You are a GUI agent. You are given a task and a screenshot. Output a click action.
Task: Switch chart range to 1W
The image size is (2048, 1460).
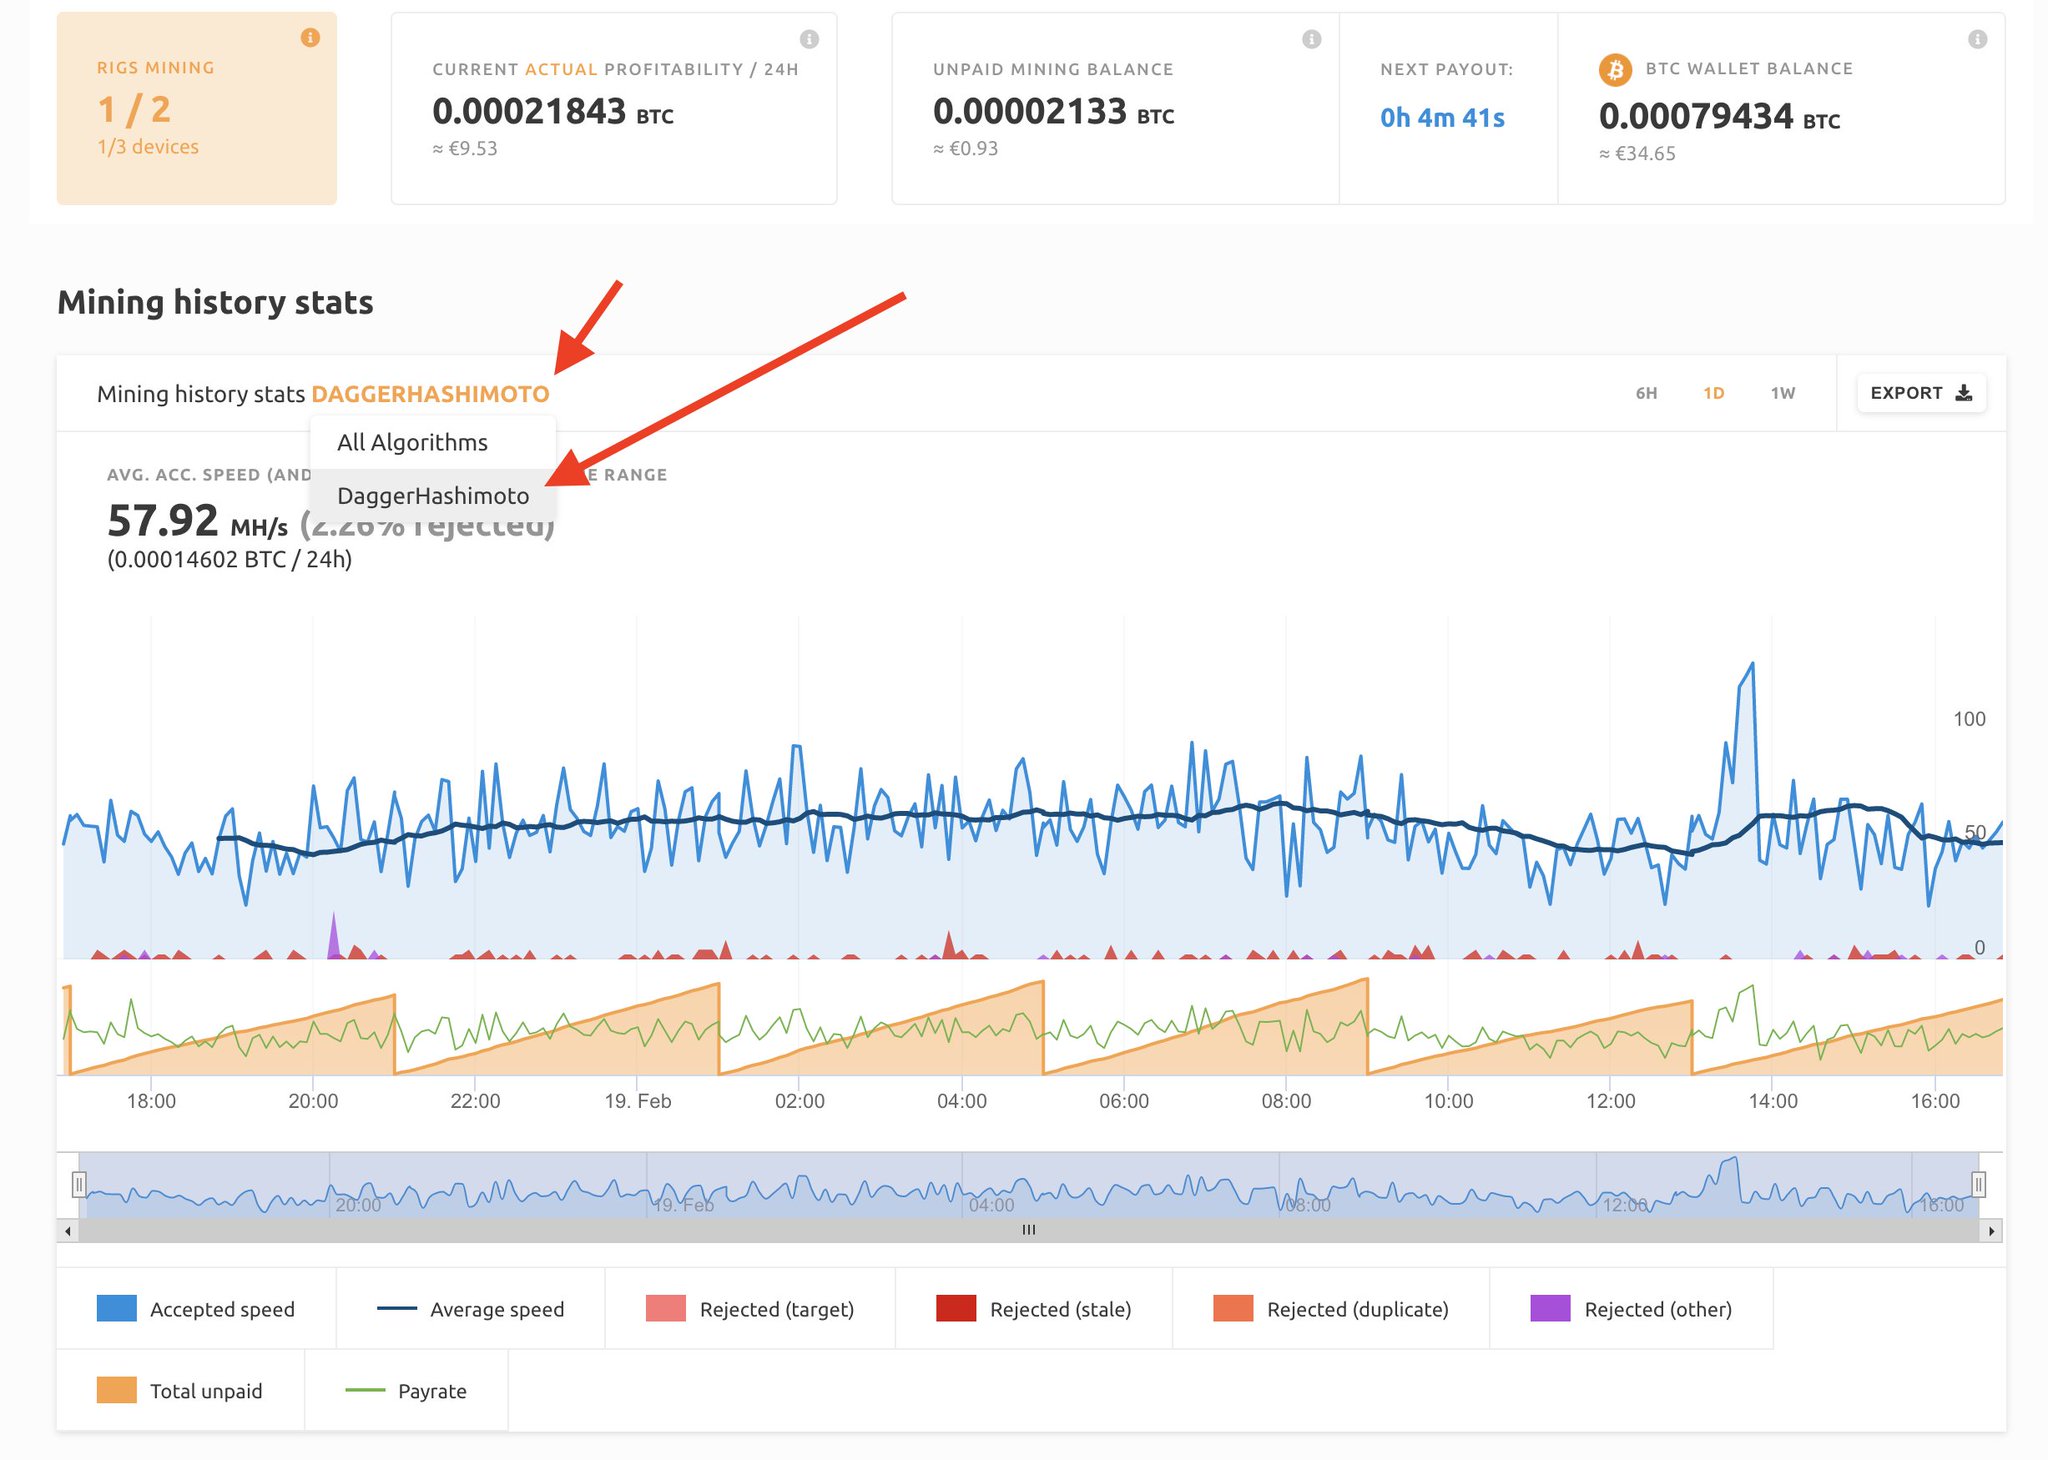(1782, 393)
